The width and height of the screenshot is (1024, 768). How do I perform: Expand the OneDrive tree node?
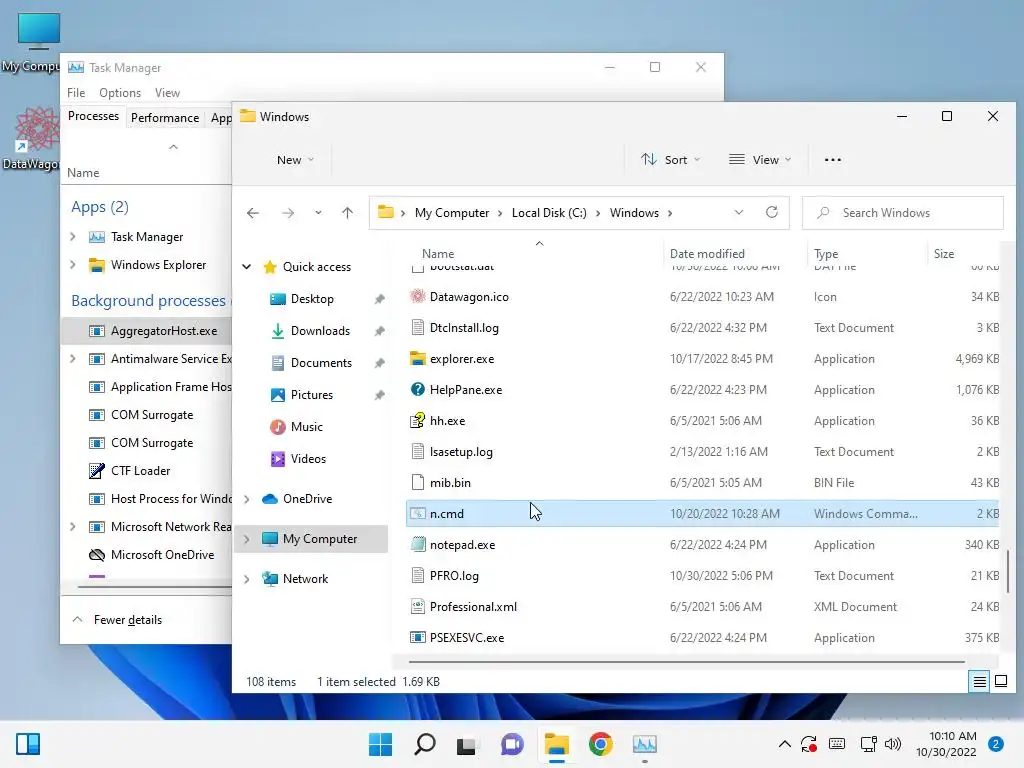(247, 499)
